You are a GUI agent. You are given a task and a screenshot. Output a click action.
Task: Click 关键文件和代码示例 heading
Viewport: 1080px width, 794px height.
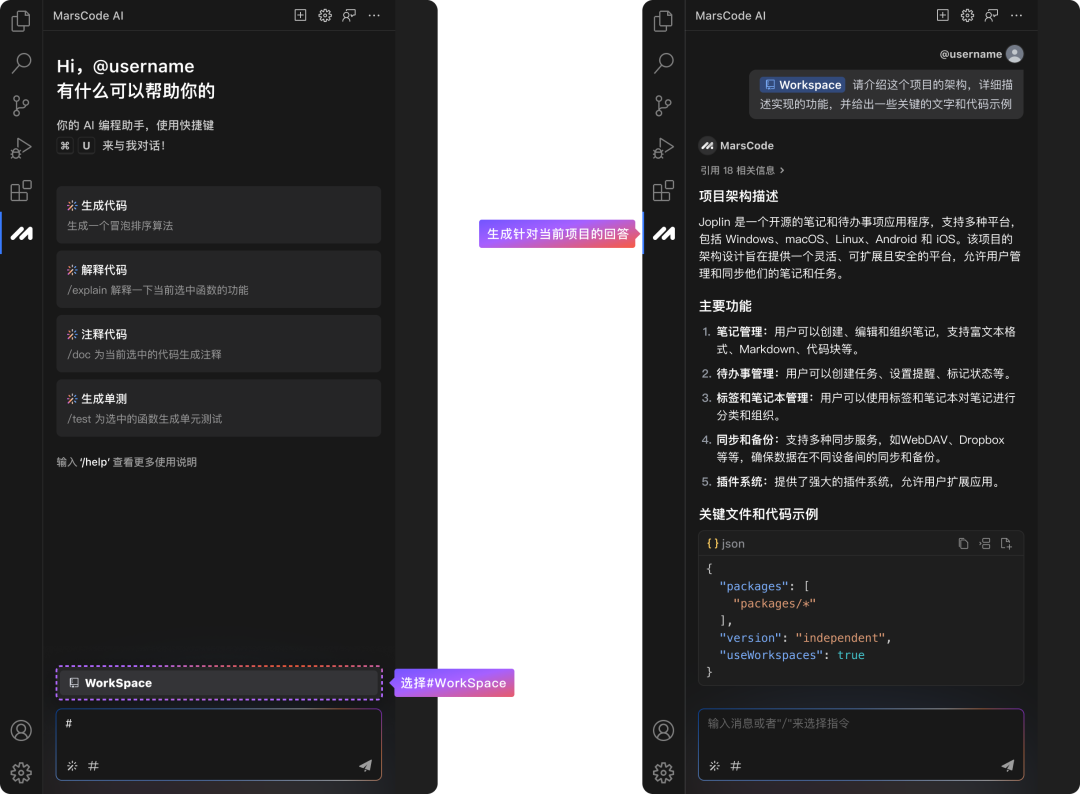(x=758, y=514)
